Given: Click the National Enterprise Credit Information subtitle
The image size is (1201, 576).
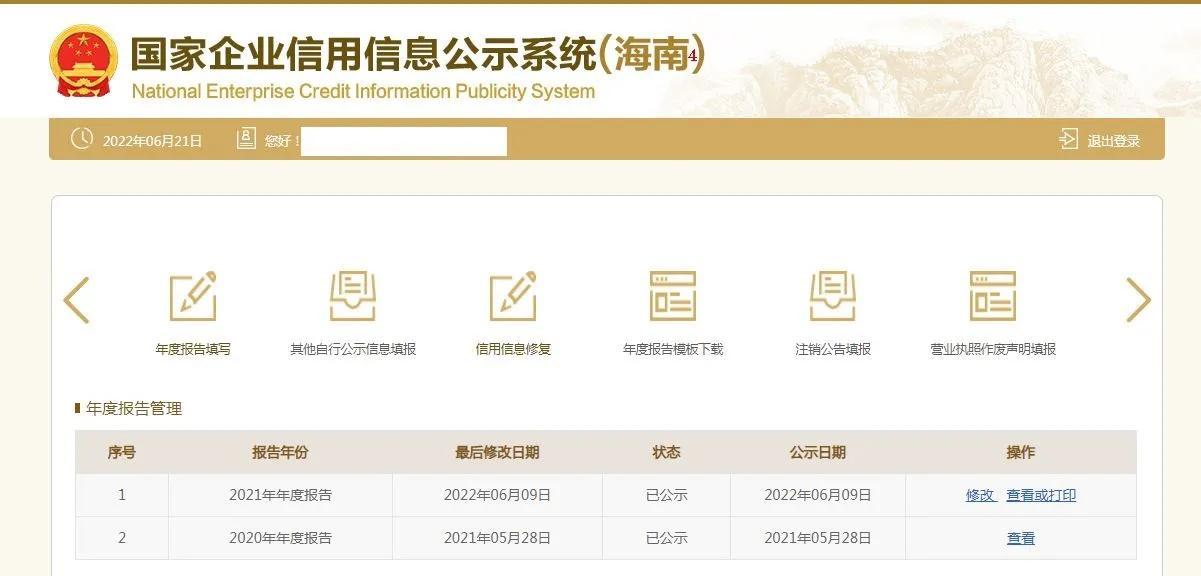Looking at the screenshot, I should [363, 91].
